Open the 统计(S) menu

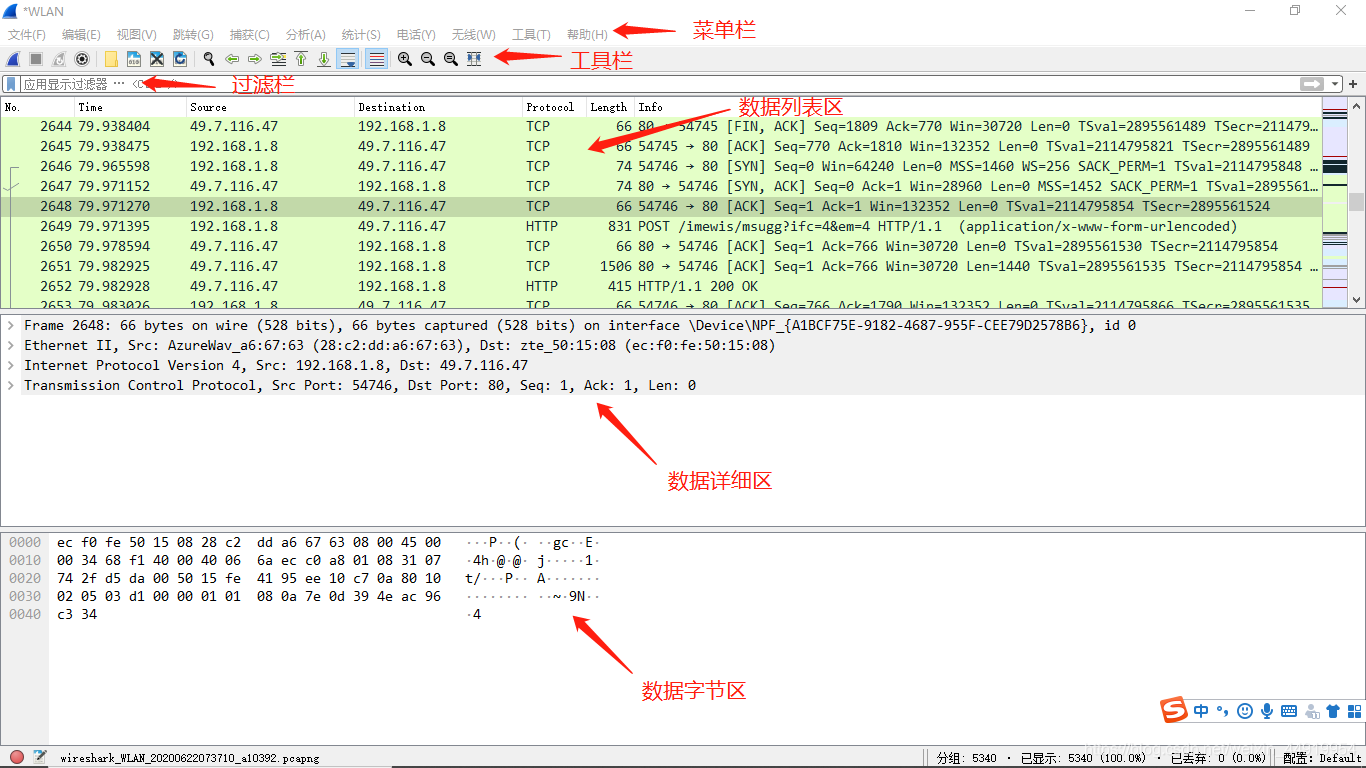pyautogui.click(x=361, y=35)
